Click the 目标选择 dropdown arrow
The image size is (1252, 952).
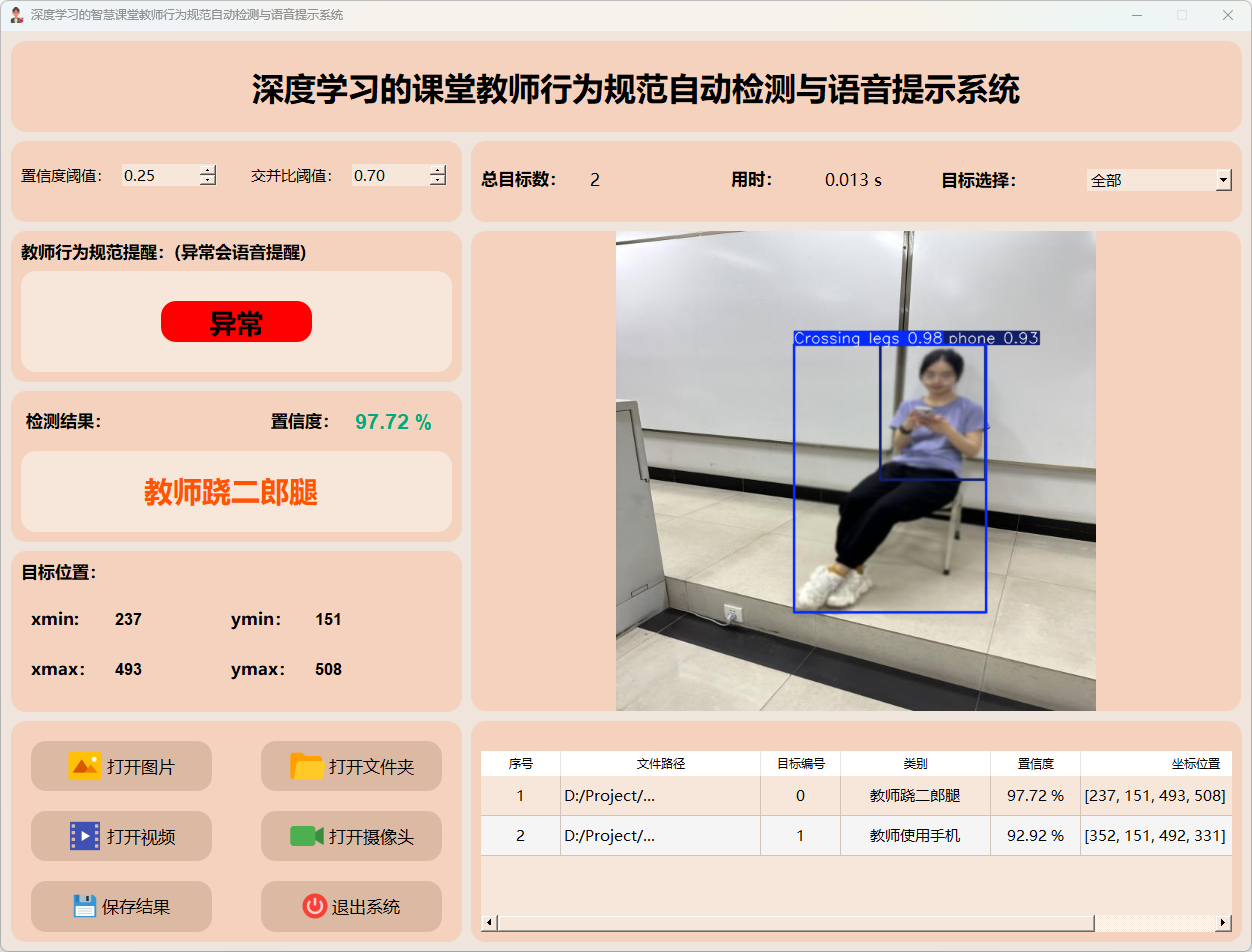click(1224, 180)
